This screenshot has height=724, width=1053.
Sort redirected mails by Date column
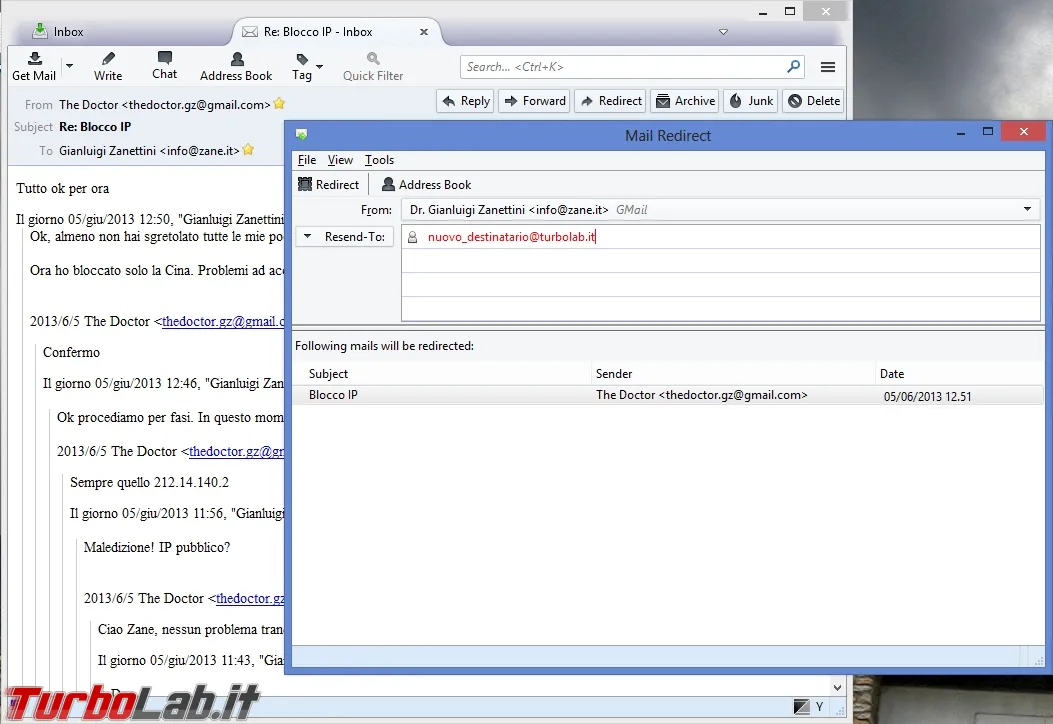tap(960, 373)
